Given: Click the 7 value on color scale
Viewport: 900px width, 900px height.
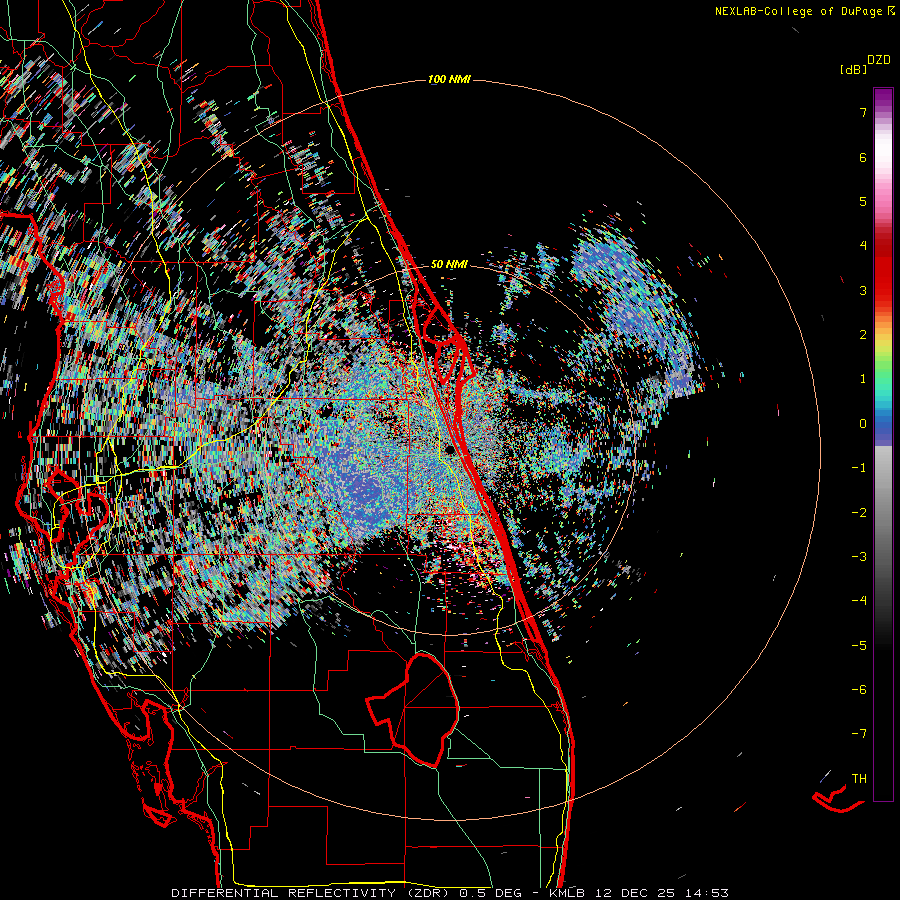Looking at the screenshot, I should click(863, 113).
